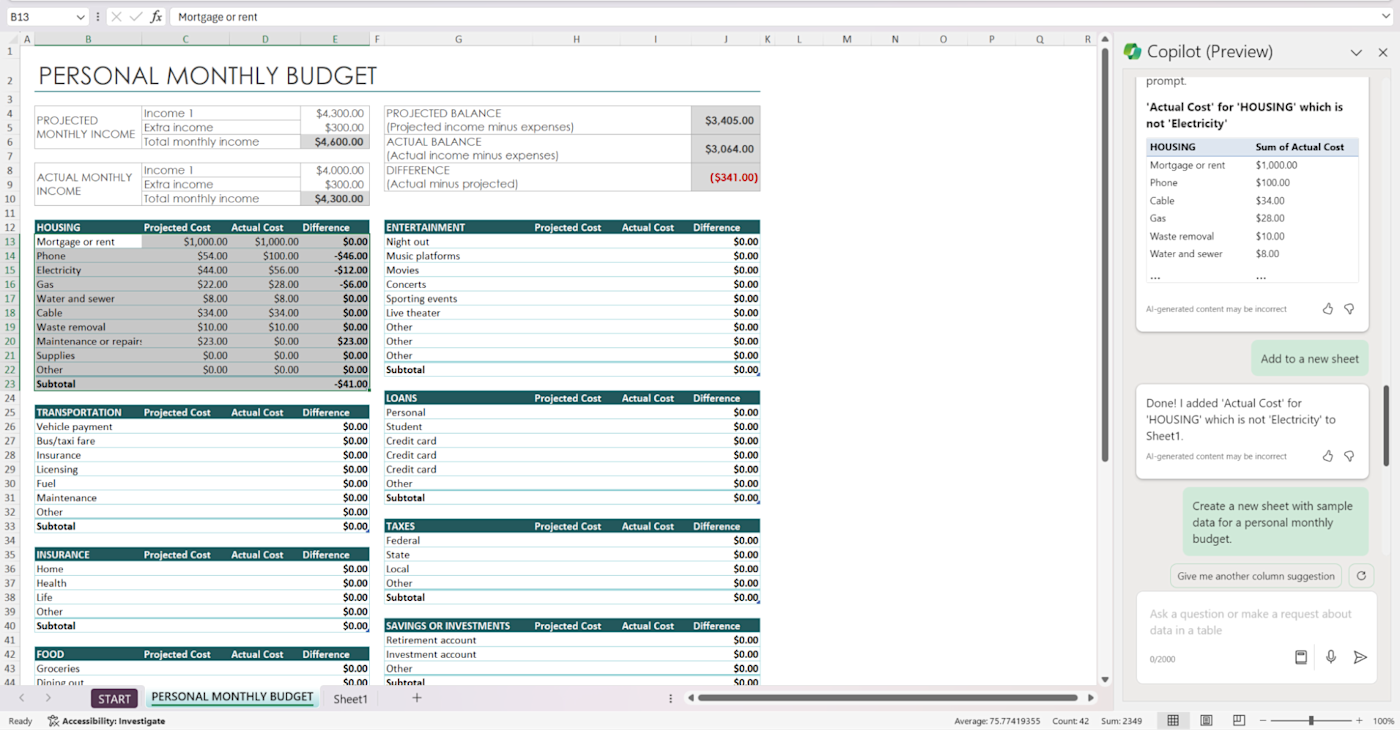Thumbs up the 'Done! I added' response
1400x730 pixels.
[1328, 456]
